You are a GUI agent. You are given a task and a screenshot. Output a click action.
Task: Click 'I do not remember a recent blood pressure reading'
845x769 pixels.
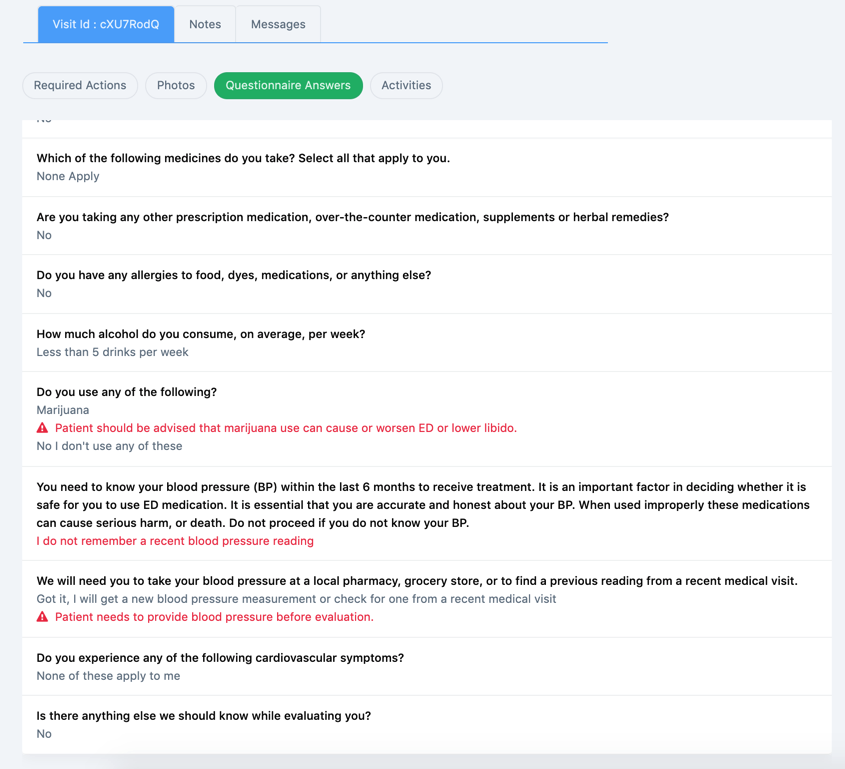point(175,541)
